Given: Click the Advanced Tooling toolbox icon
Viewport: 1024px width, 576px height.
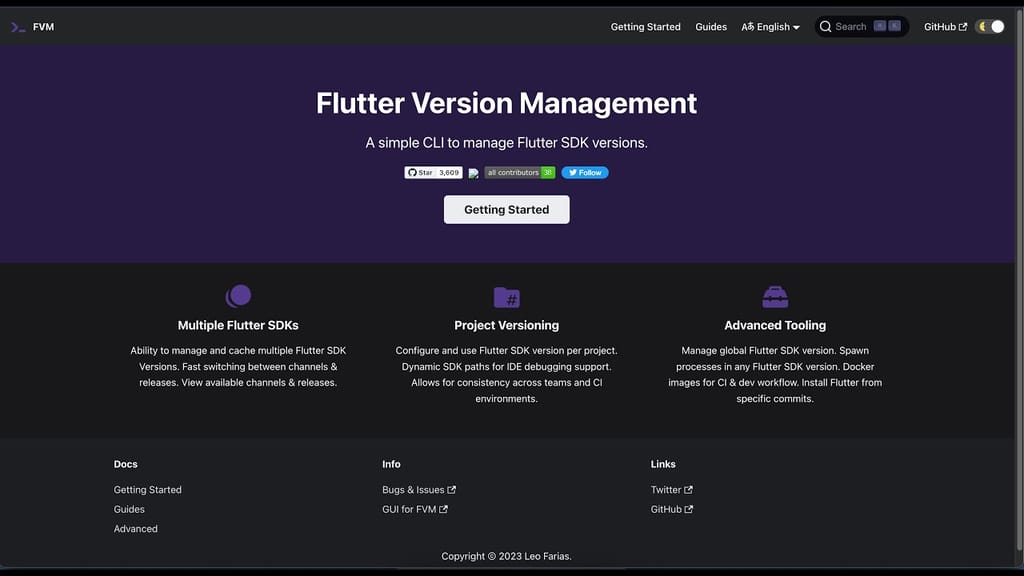Looking at the screenshot, I should click(x=775, y=296).
